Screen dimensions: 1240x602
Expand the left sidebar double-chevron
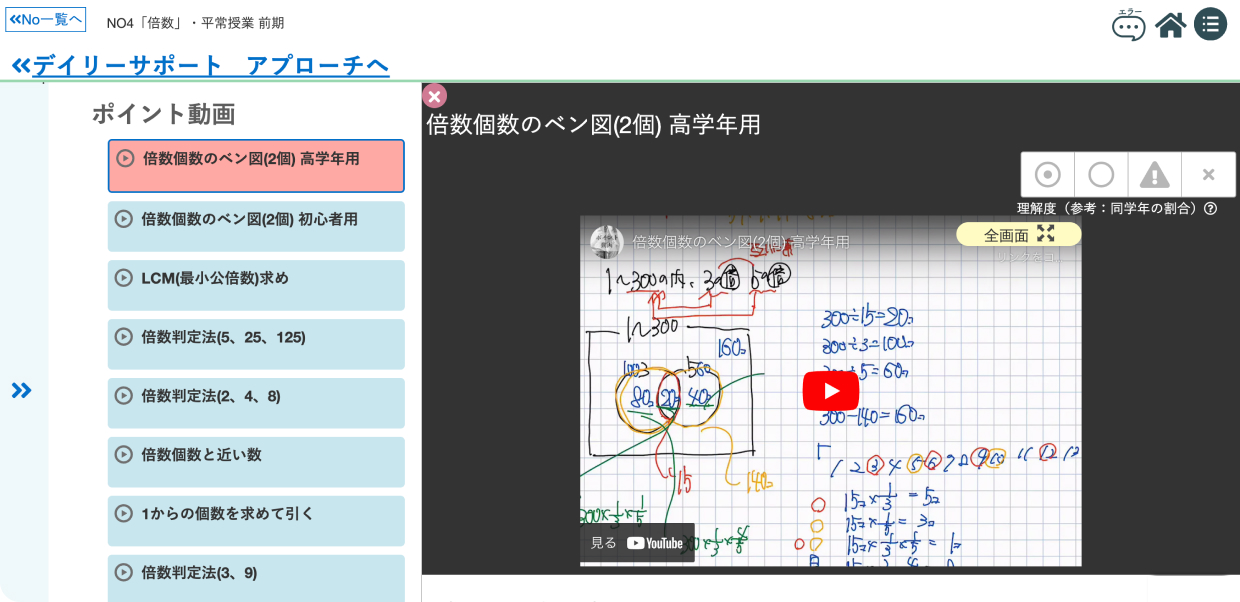click(21, 390)
